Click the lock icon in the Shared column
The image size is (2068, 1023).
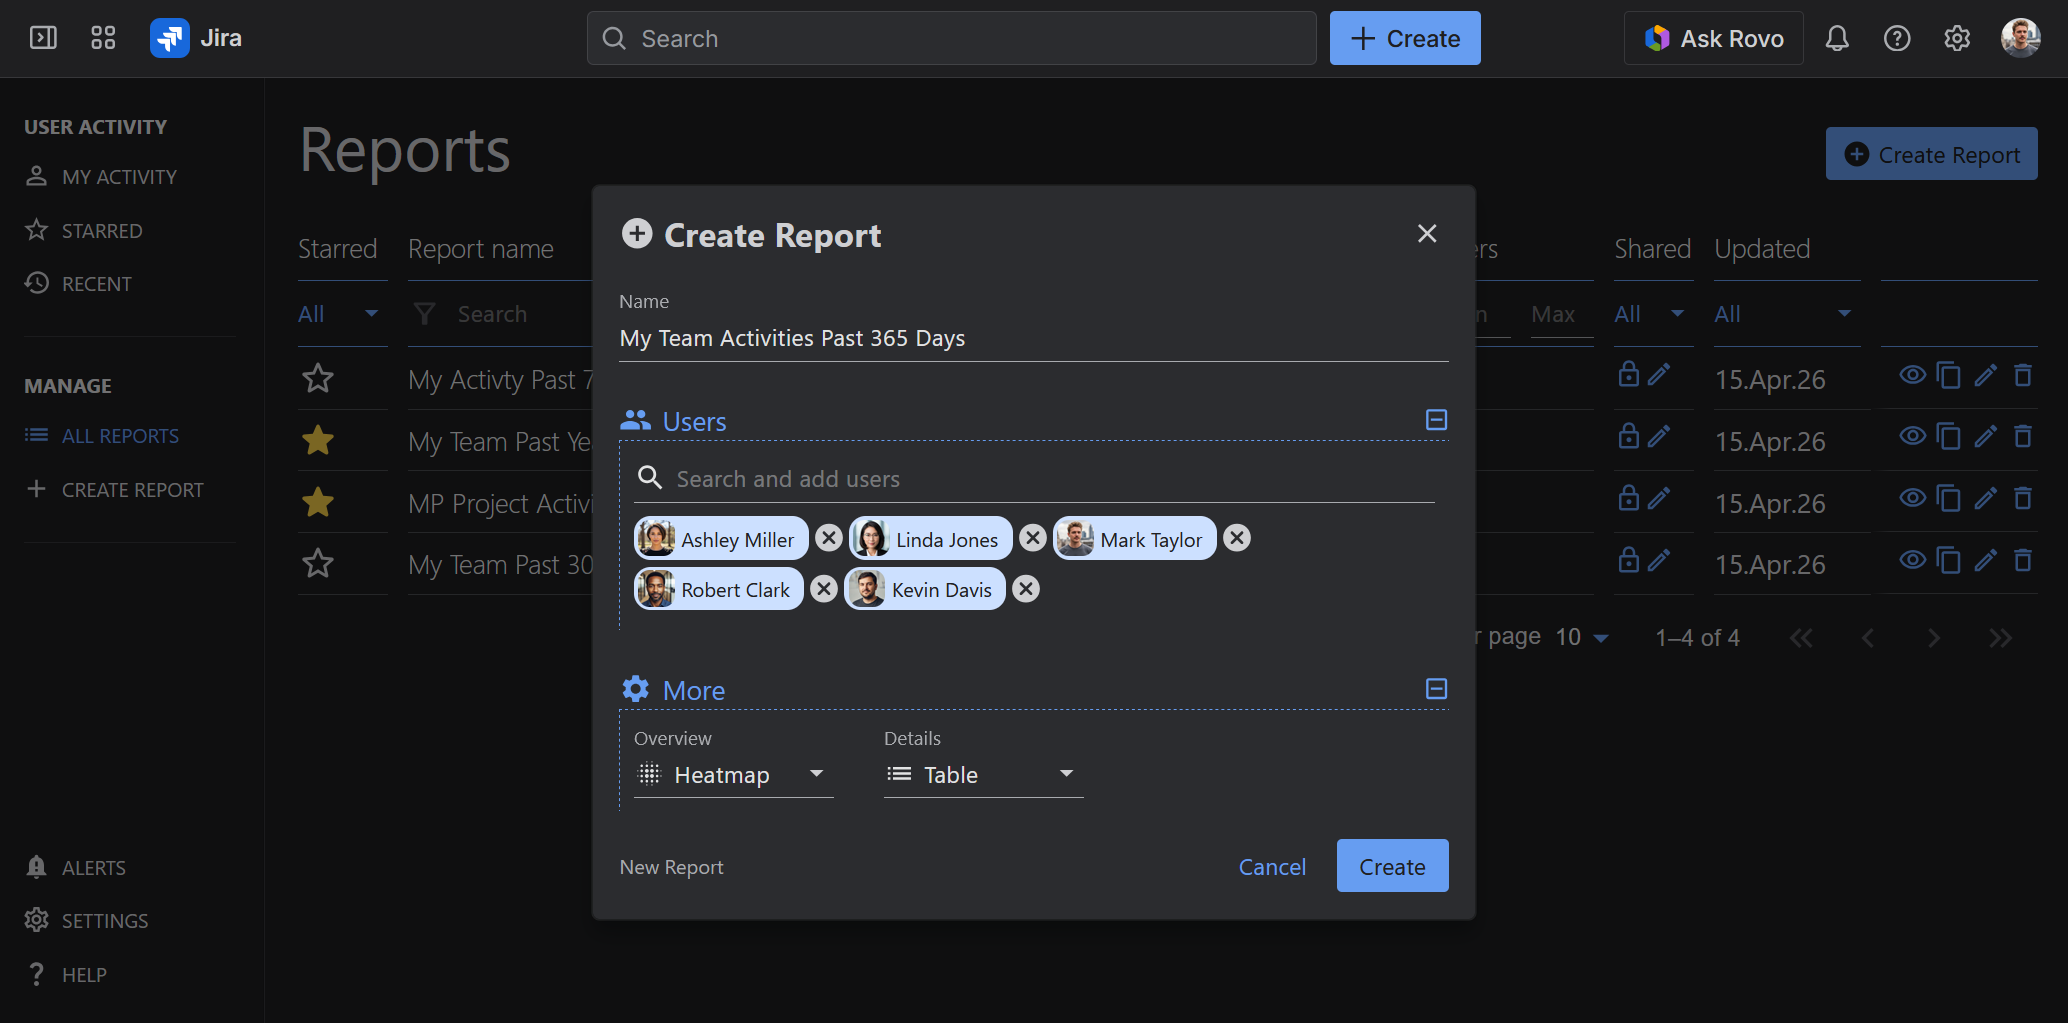[1628, 374]
